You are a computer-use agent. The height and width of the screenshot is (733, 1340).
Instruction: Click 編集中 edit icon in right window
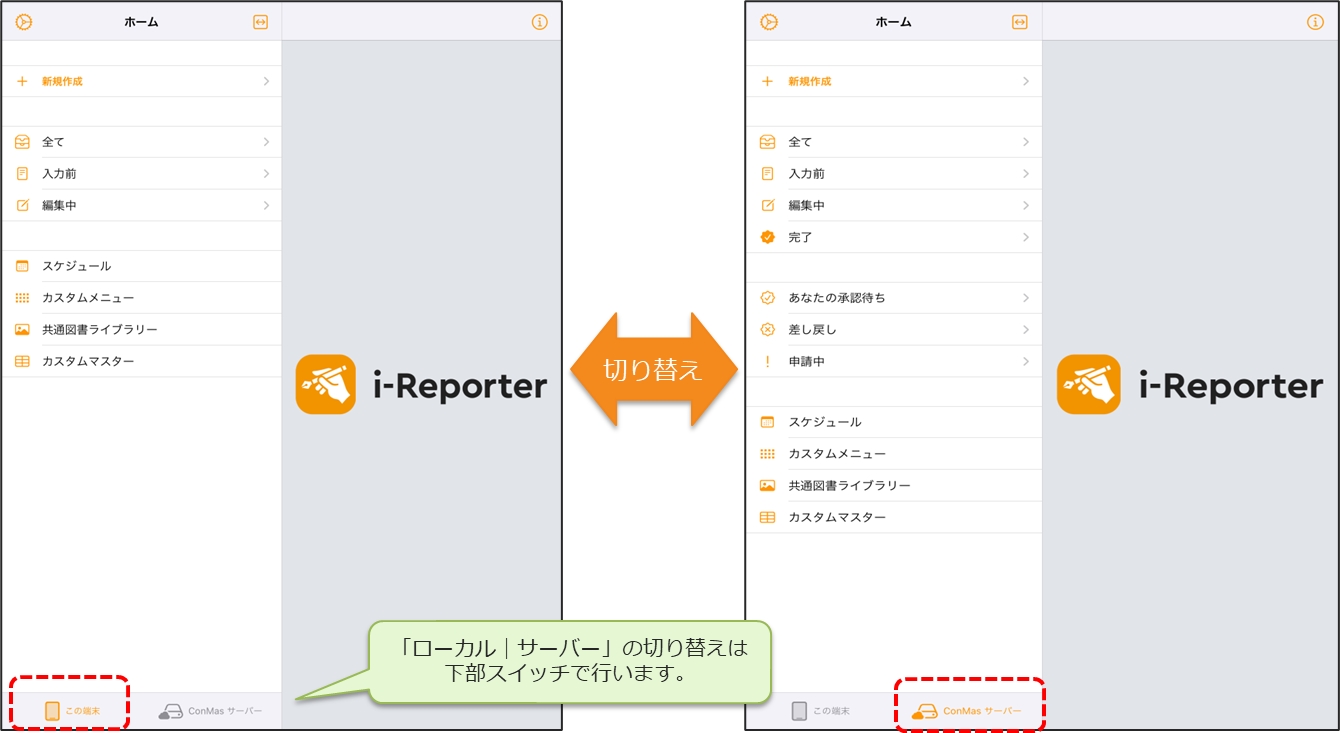768,205
